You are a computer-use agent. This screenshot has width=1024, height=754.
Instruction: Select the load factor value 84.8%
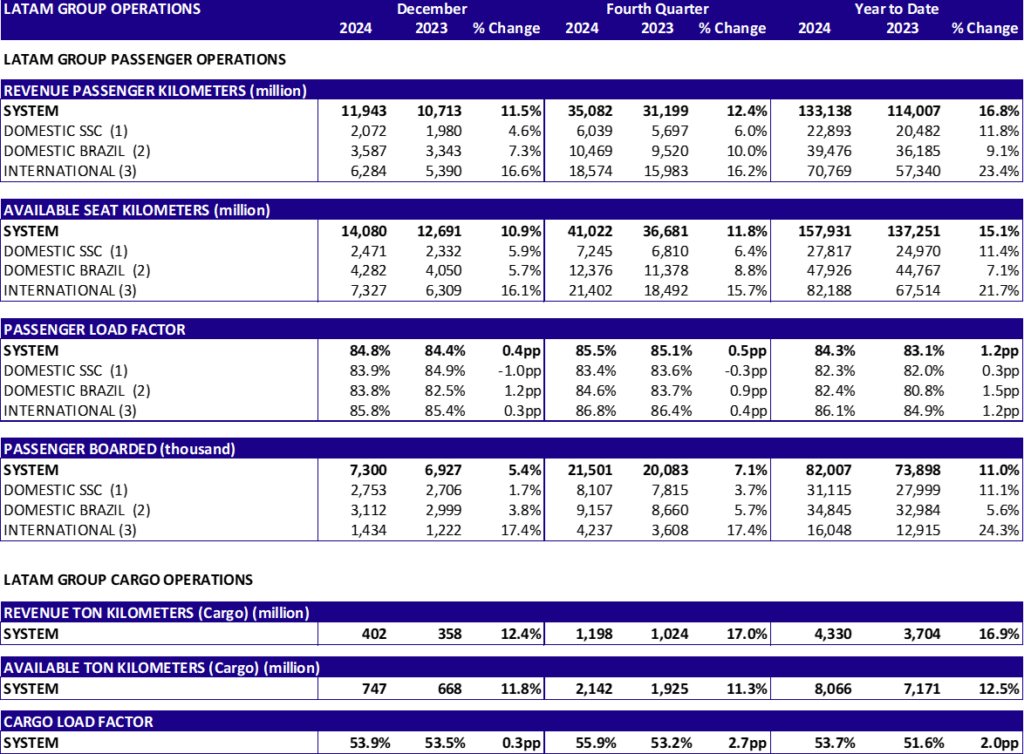pos(370,351)
